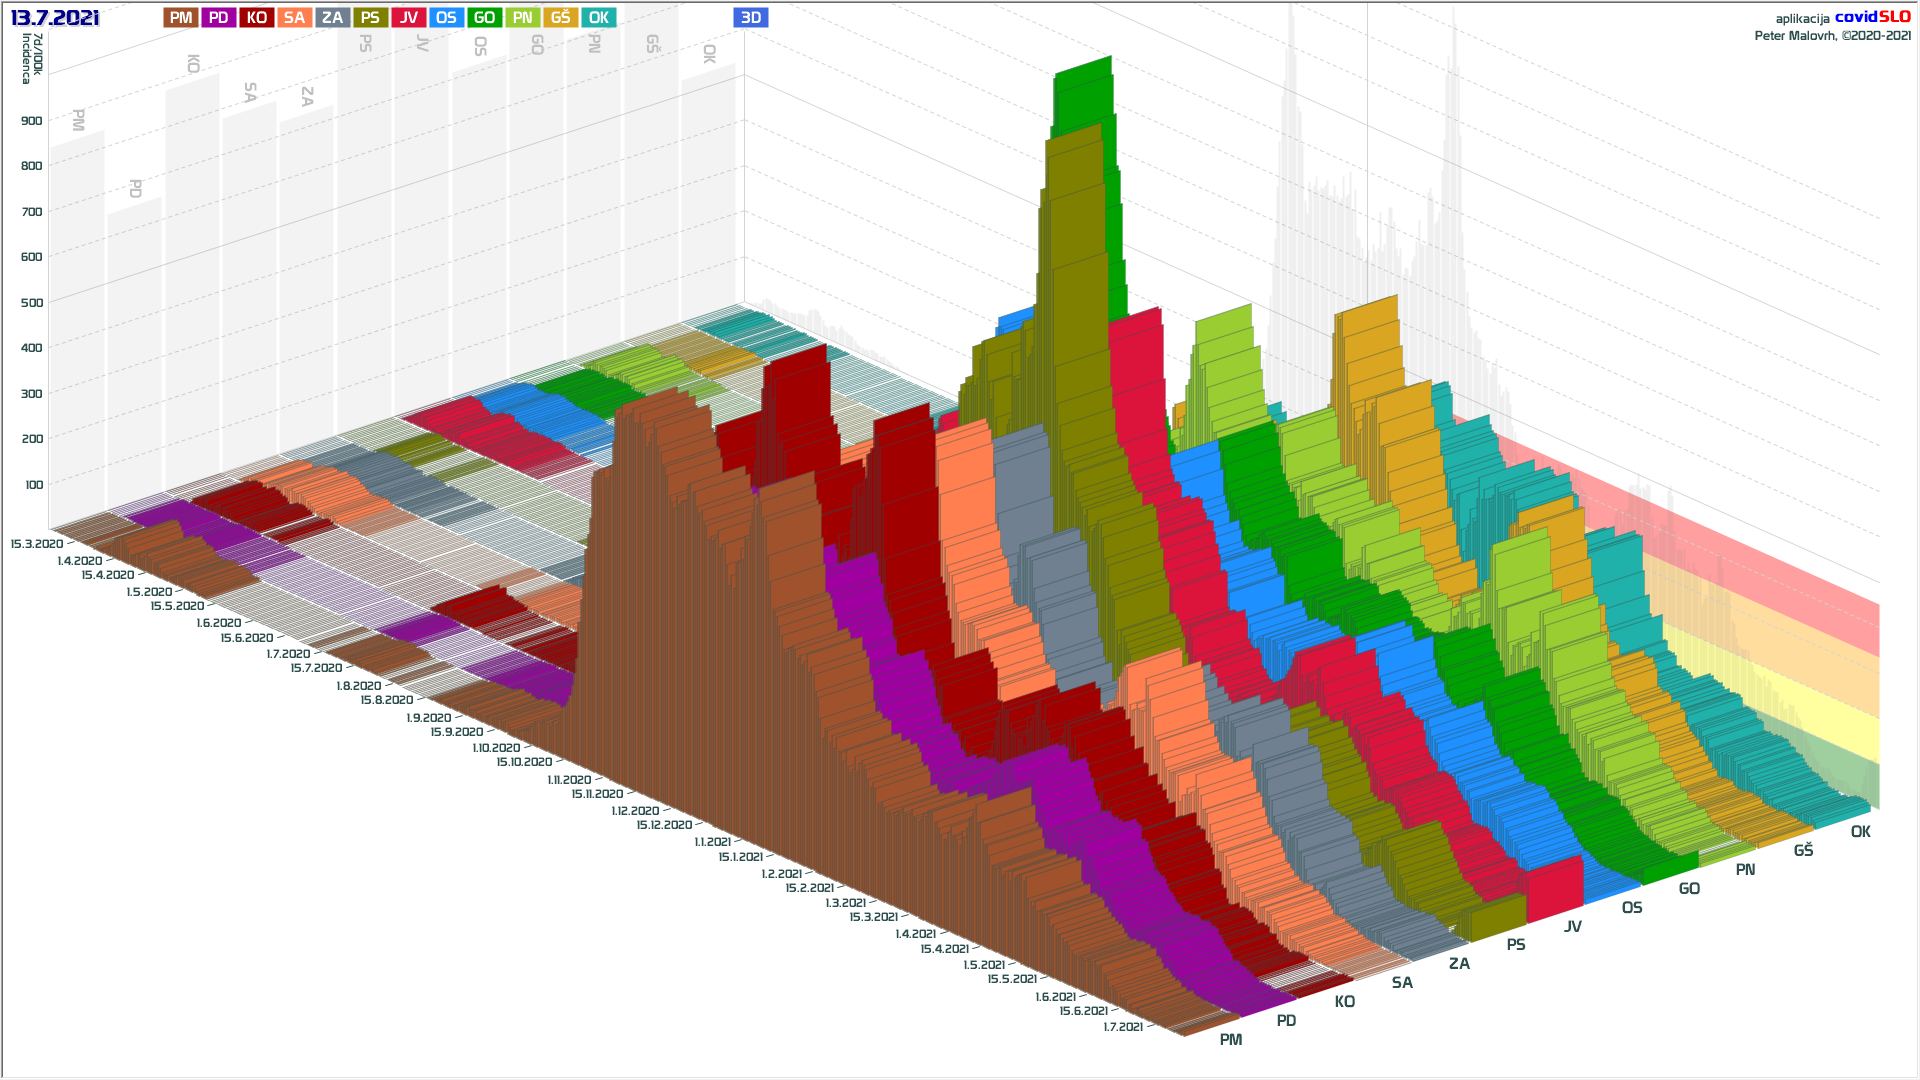Click the gray ZA region button
This screenshot has width=1920, height=1080.
click(333, 17)
